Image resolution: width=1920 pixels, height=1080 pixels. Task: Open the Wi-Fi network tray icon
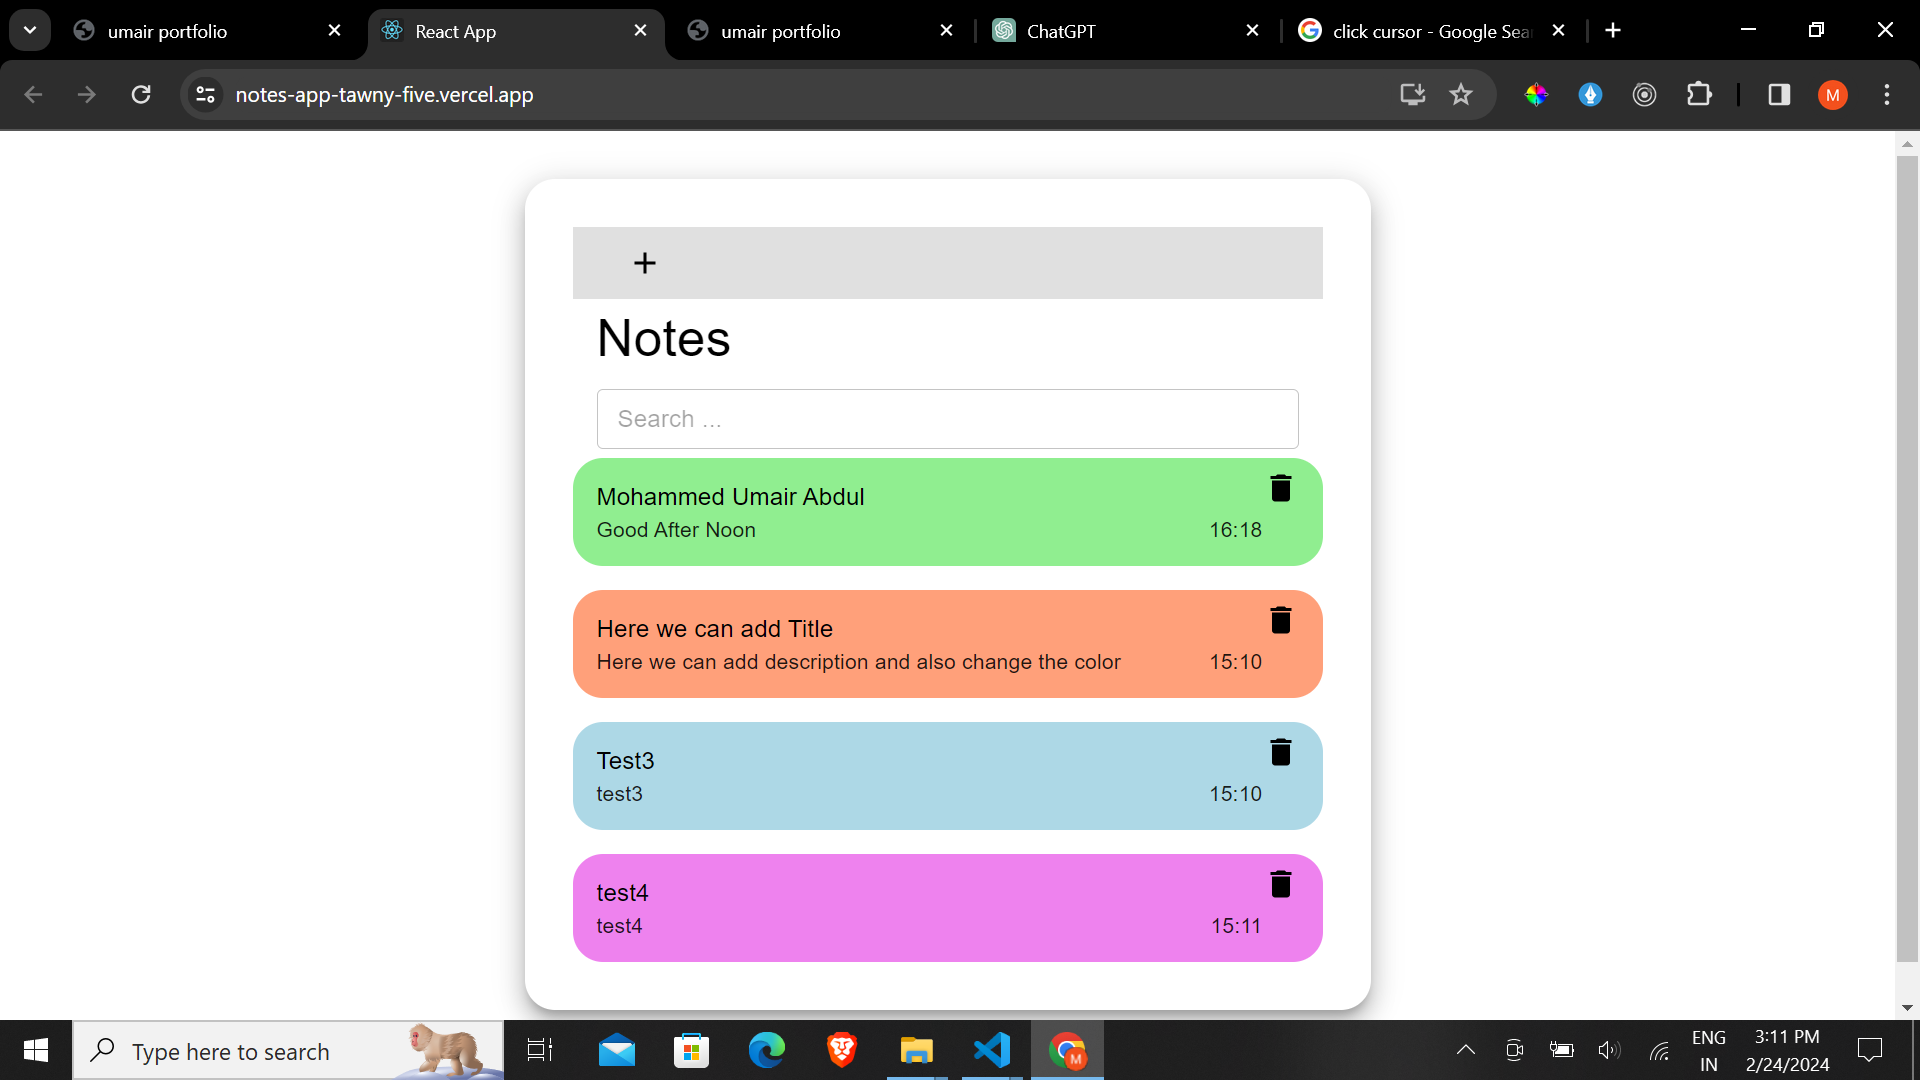tap(1659, 1050)
